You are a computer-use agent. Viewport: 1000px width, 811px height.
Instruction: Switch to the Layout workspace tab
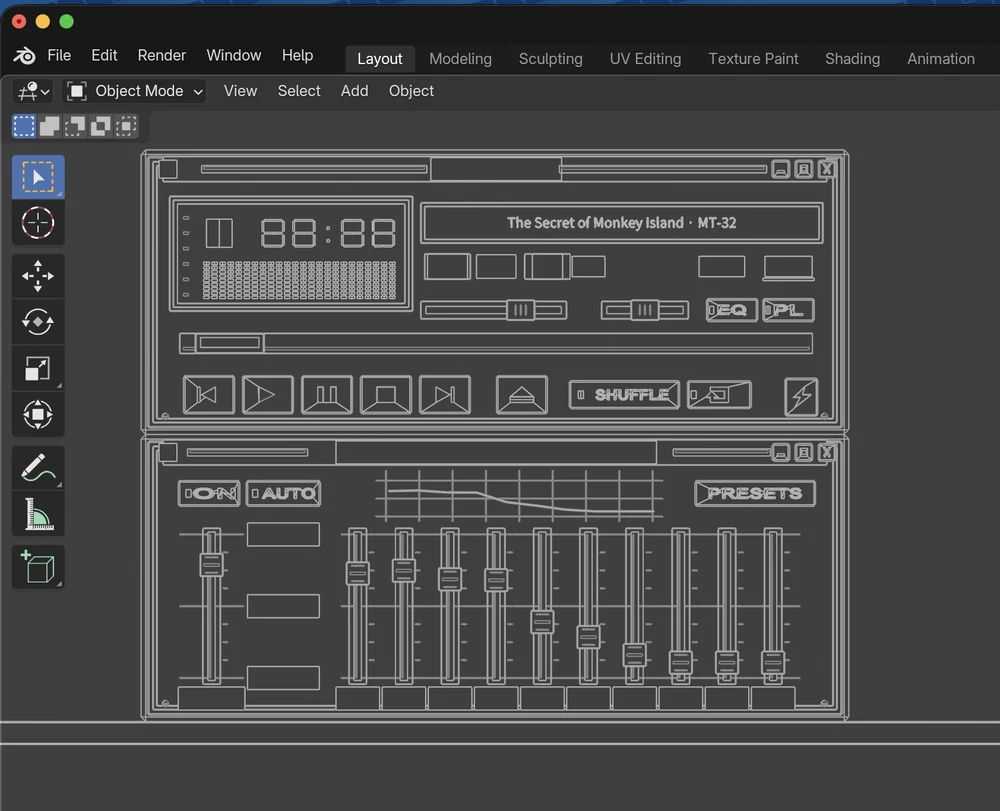click(380, 59)
